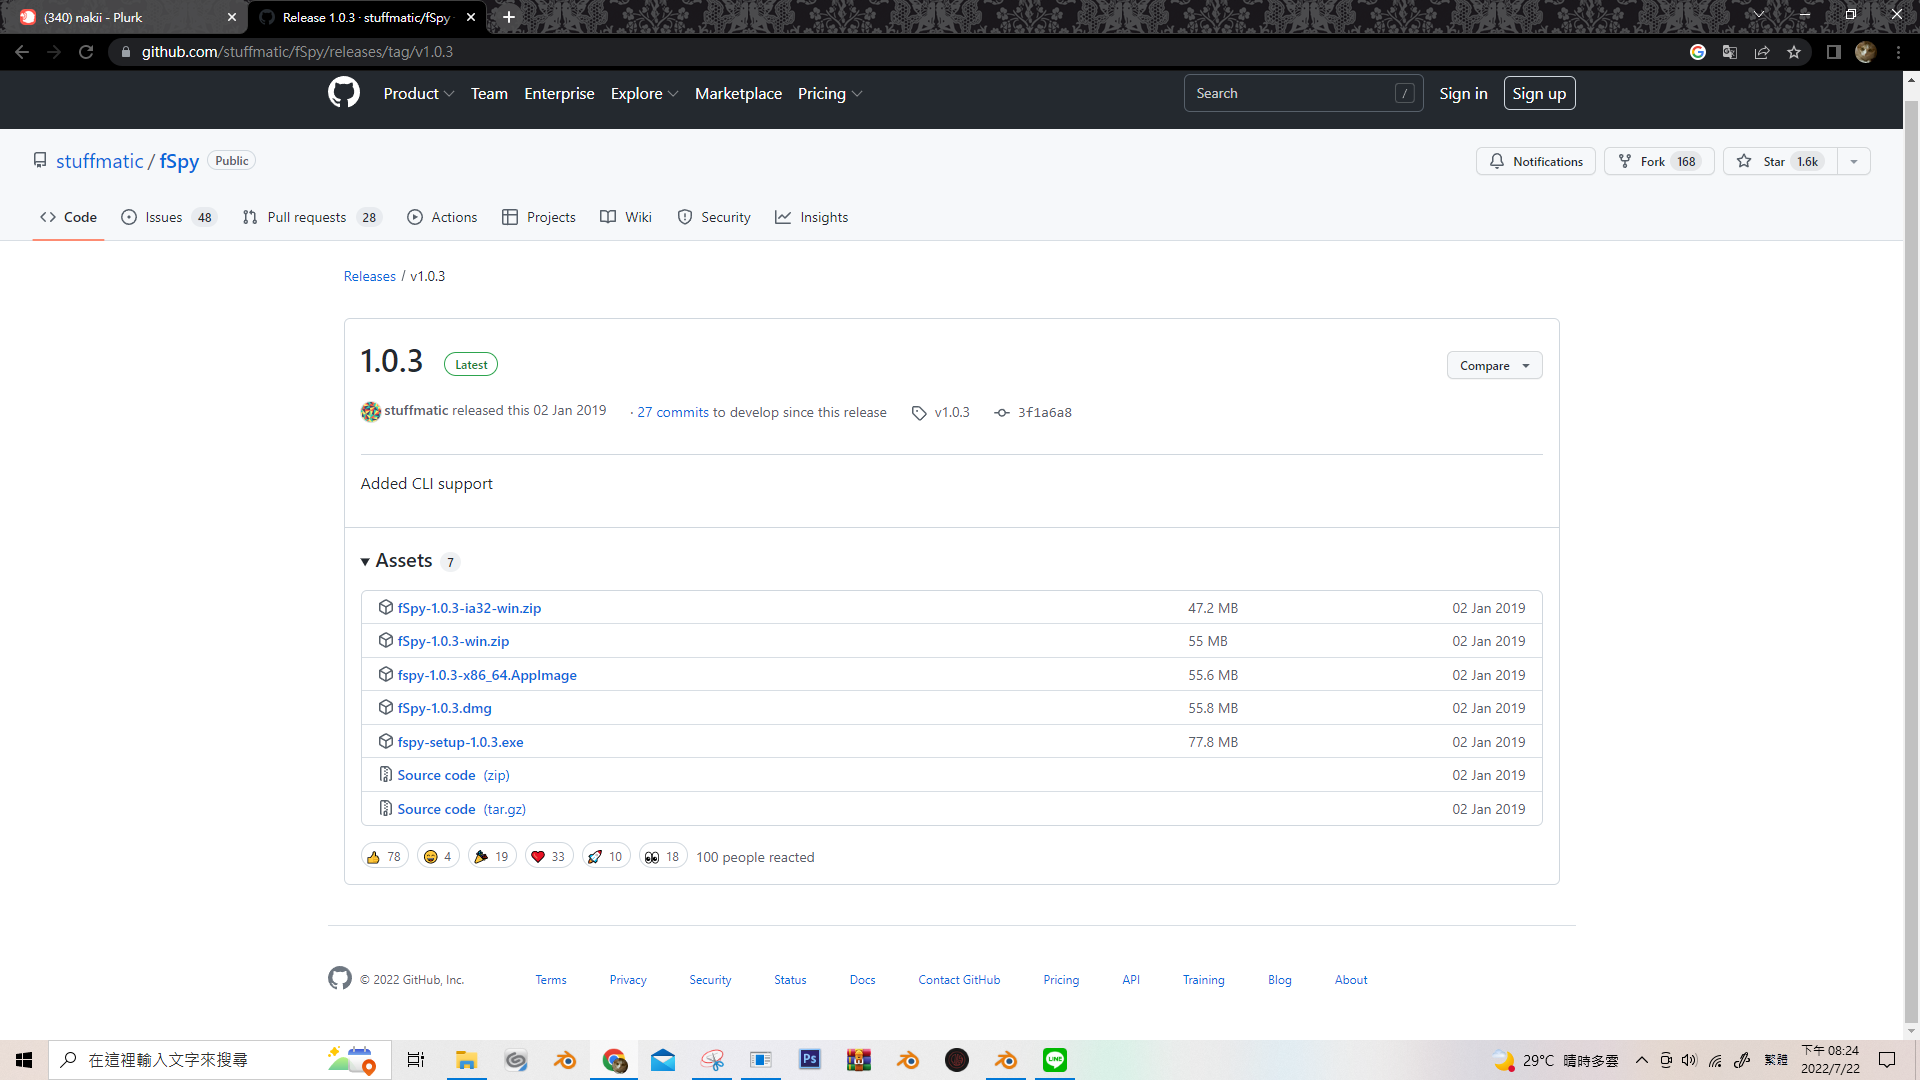Go to Releases breadcrumb link

370,276
